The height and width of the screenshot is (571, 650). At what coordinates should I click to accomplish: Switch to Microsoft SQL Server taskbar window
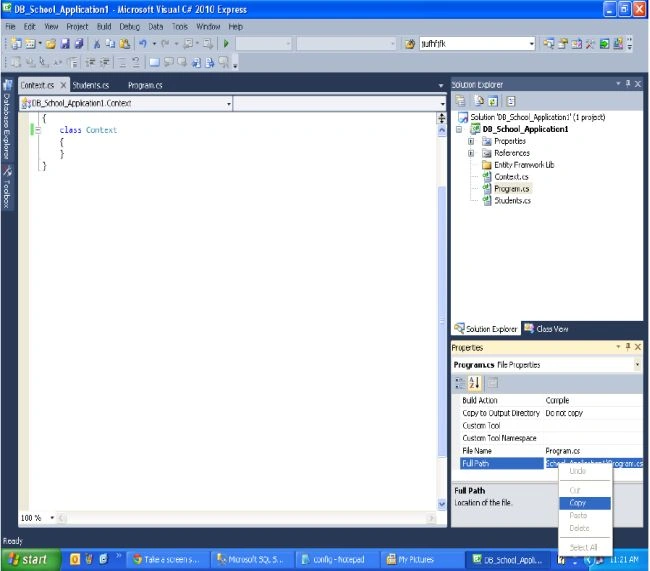[x=252, y=559]
